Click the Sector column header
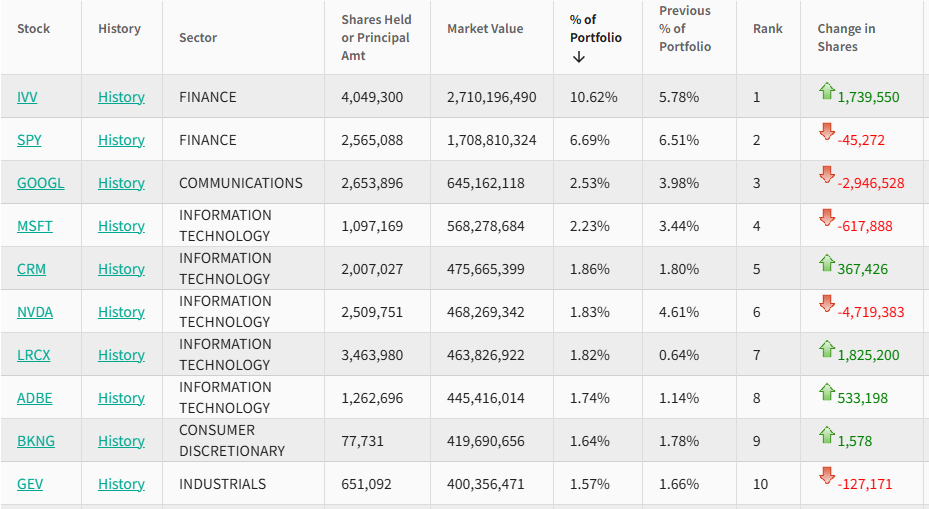Image resolution: width=929 pixels, height=509 pixels. [x=198, y=38]
